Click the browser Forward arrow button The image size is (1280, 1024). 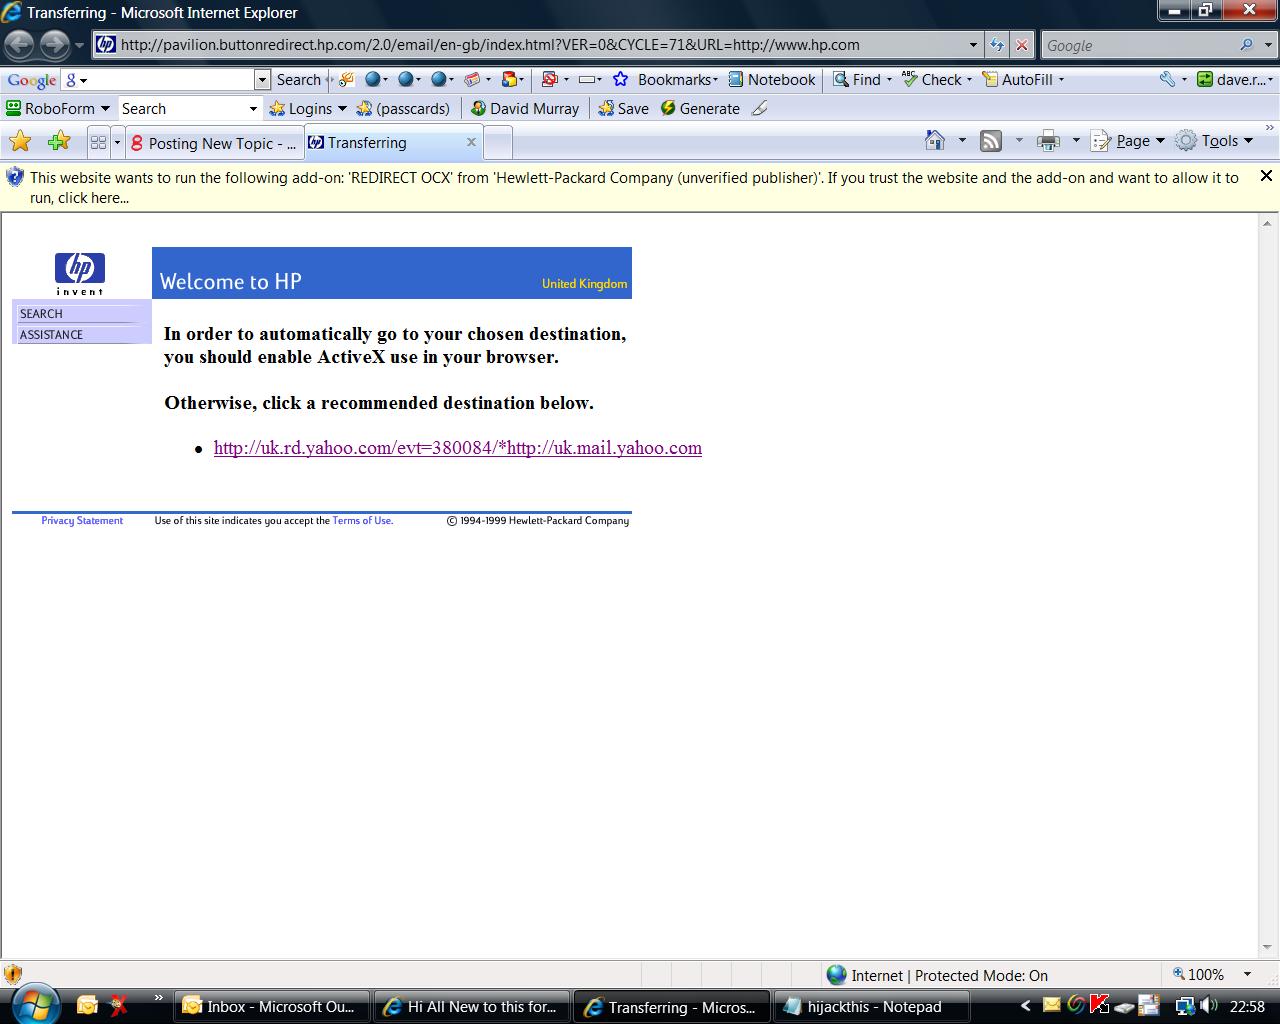[x=54, y=44]
